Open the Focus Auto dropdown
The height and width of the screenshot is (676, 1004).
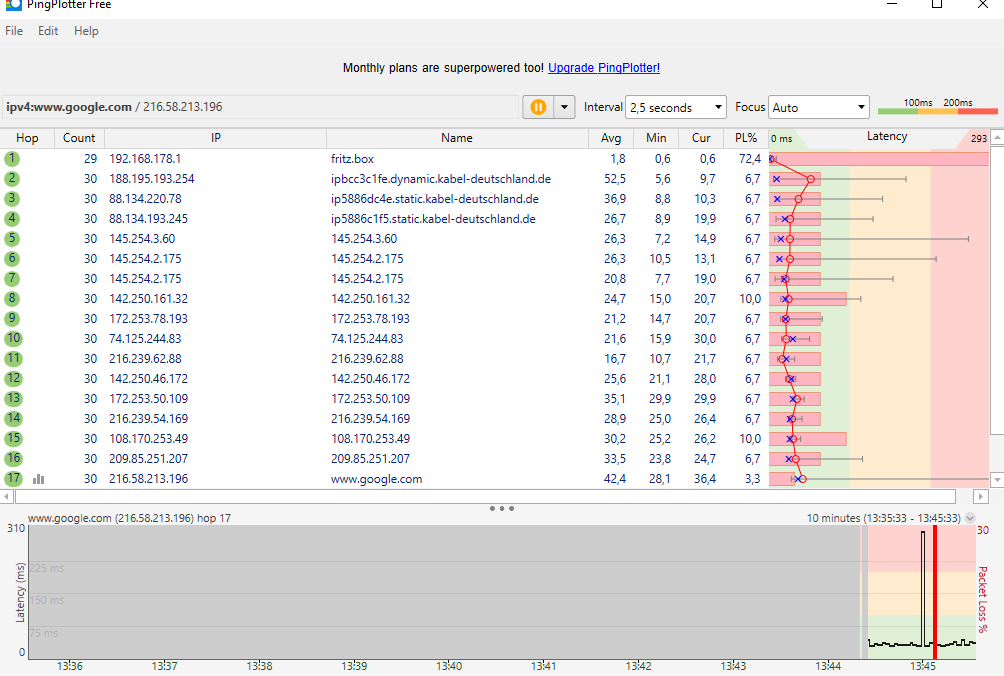[x=819, y=108]
